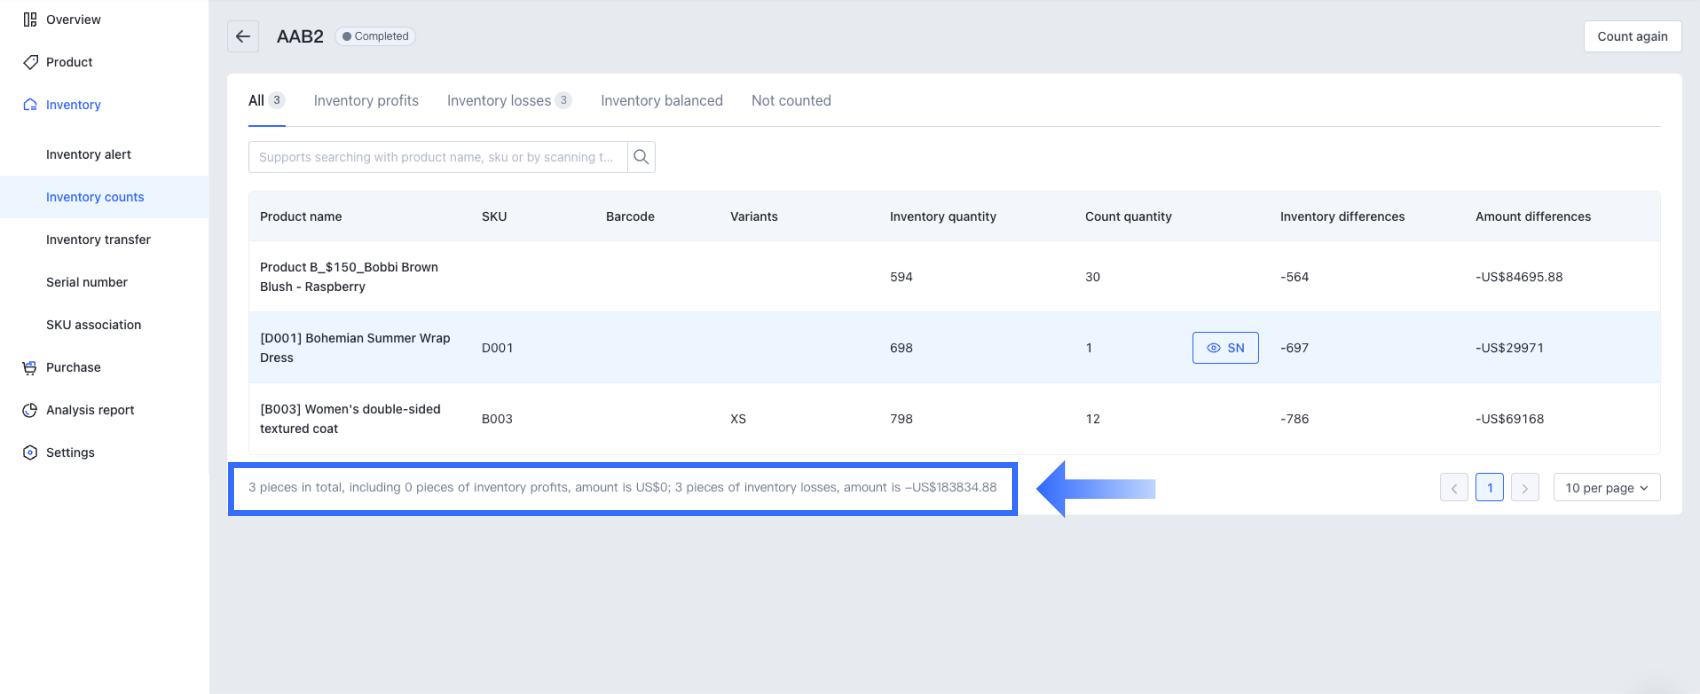1700x694 pixels.
Task: Click the Product tag icon
Action: (30, 62)
